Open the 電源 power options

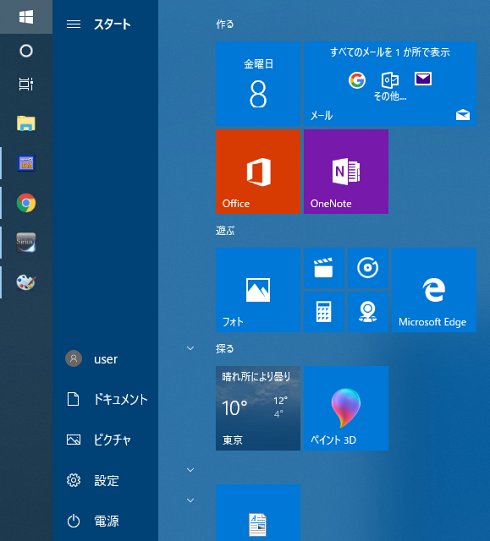tap(105, 521)
